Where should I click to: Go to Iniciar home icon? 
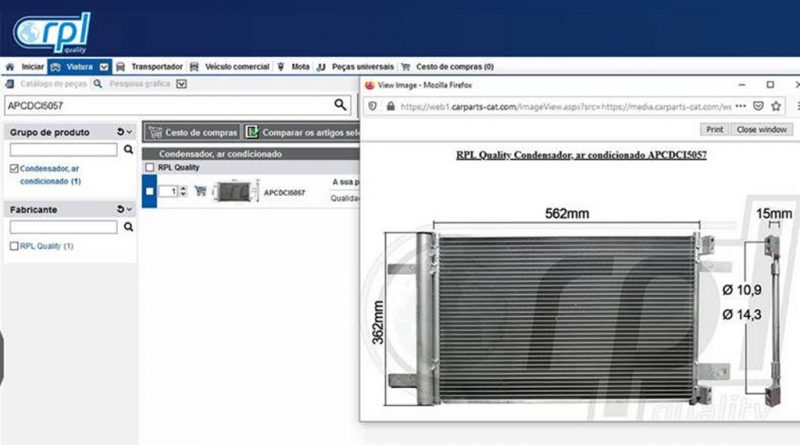click(x=10, y=67)
